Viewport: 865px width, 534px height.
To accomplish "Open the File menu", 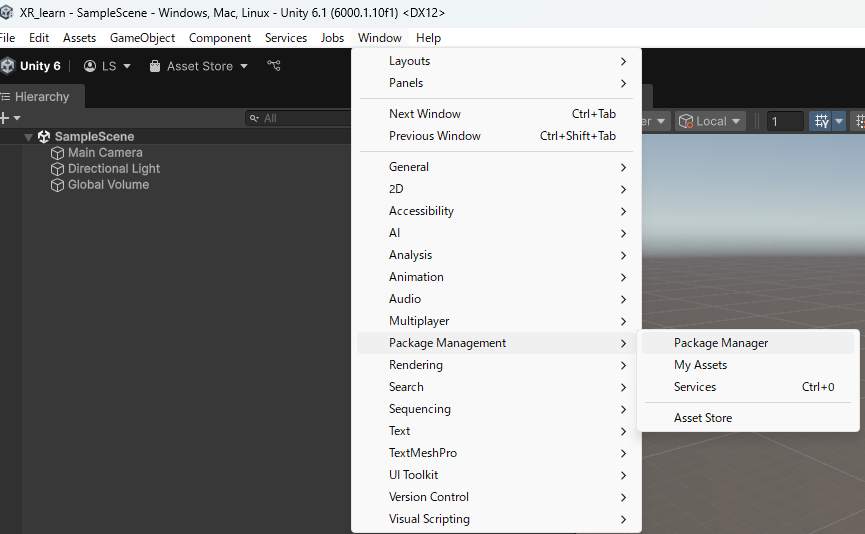I will point(7,38).
